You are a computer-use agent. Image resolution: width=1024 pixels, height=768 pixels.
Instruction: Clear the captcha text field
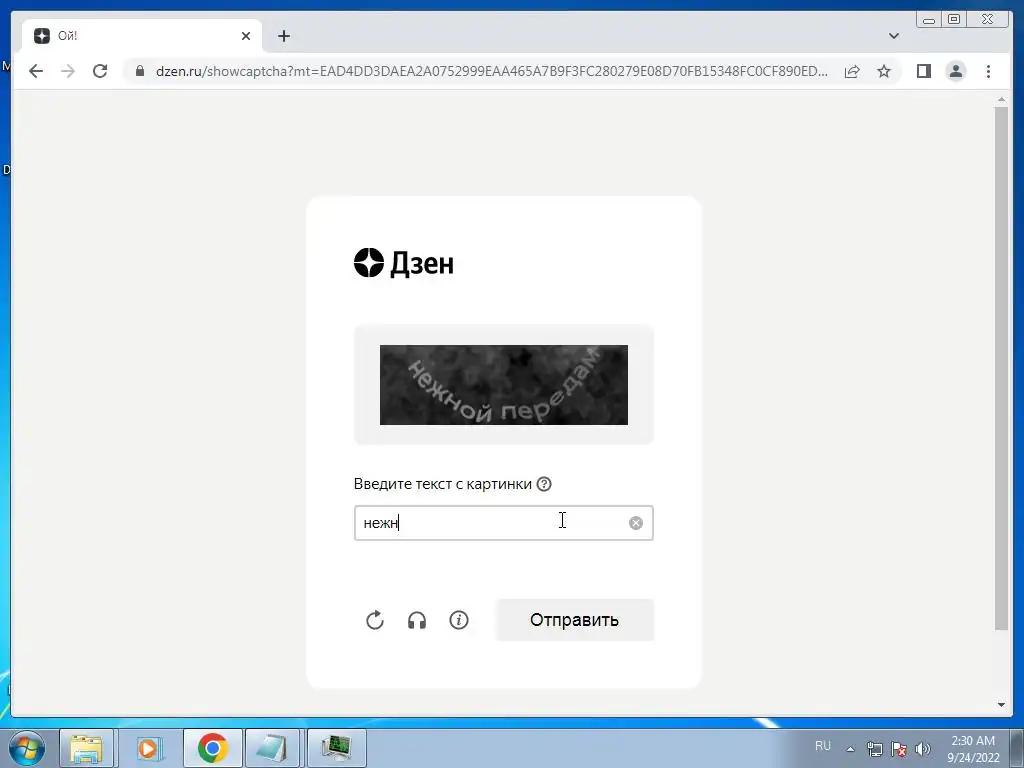635,523
